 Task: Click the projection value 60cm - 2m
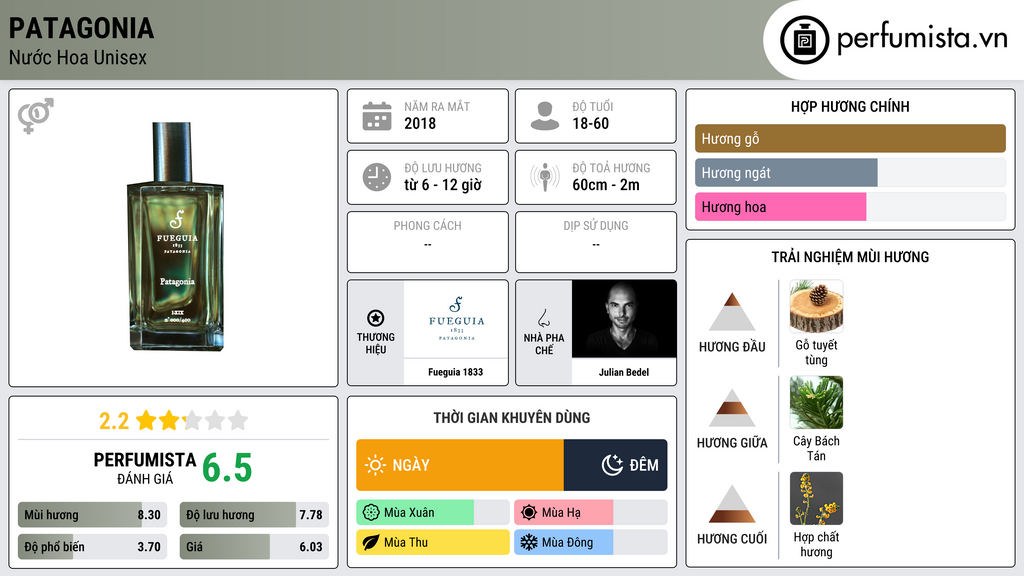tap(606, 185)
